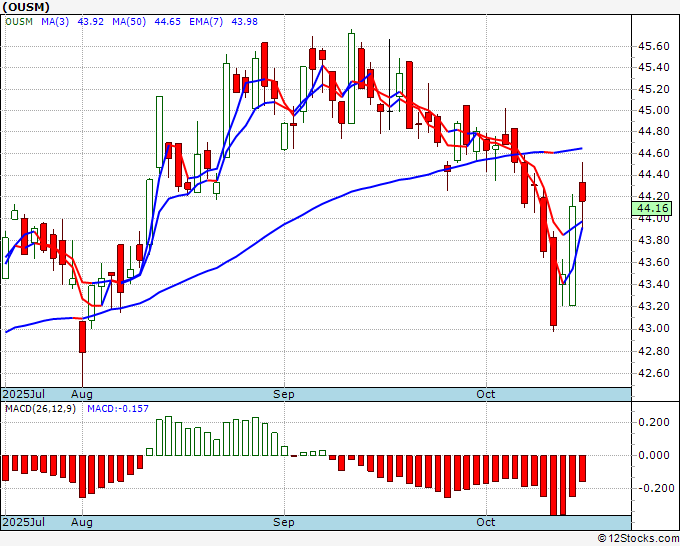Viewport: 680px width, 546px height.
Task: Click the EMA(7) value 43.98
Action: tap(245, 22)
